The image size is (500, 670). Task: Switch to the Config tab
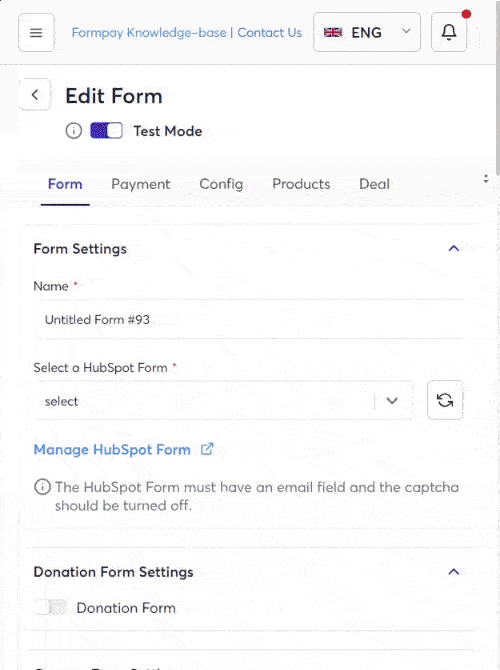[221, 184]
